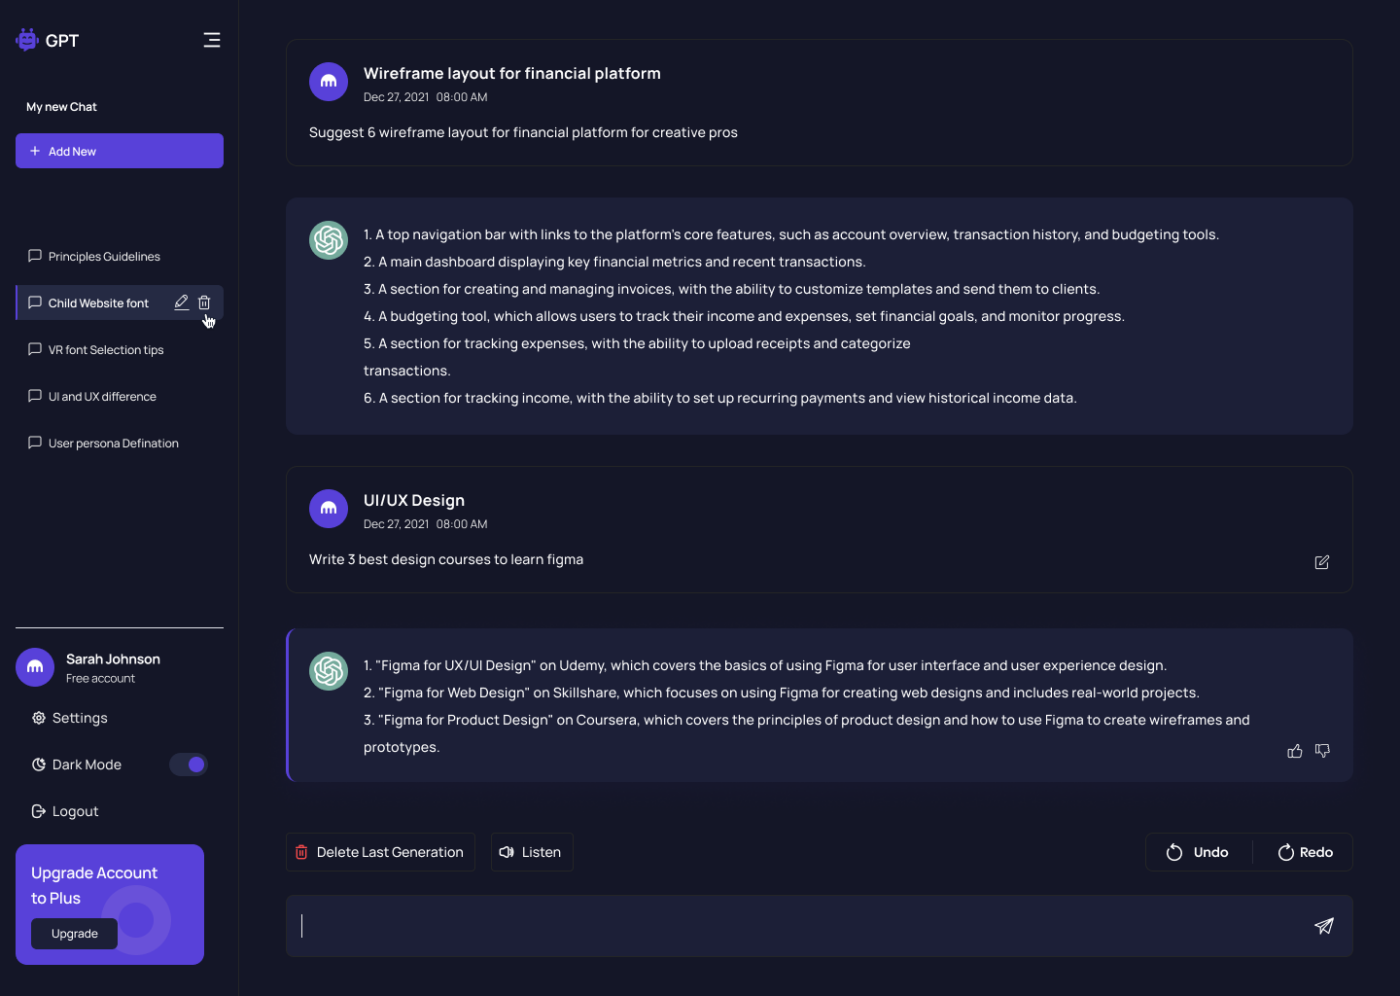Click the GPT robot logo

[x=27, y=40]
